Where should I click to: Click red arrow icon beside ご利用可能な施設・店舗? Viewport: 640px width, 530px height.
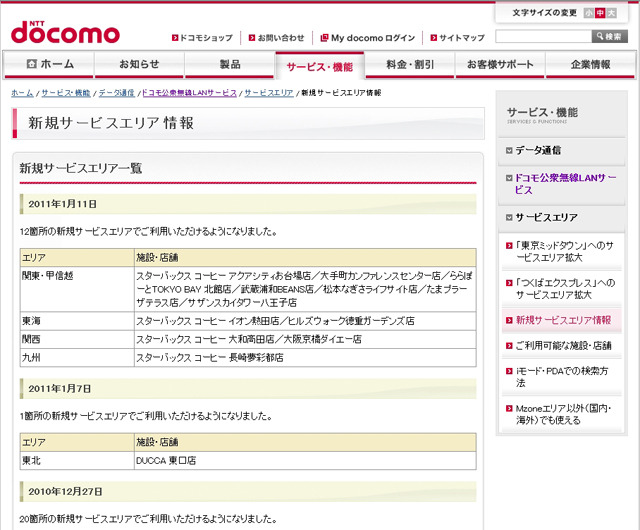(x=509, y=346)
